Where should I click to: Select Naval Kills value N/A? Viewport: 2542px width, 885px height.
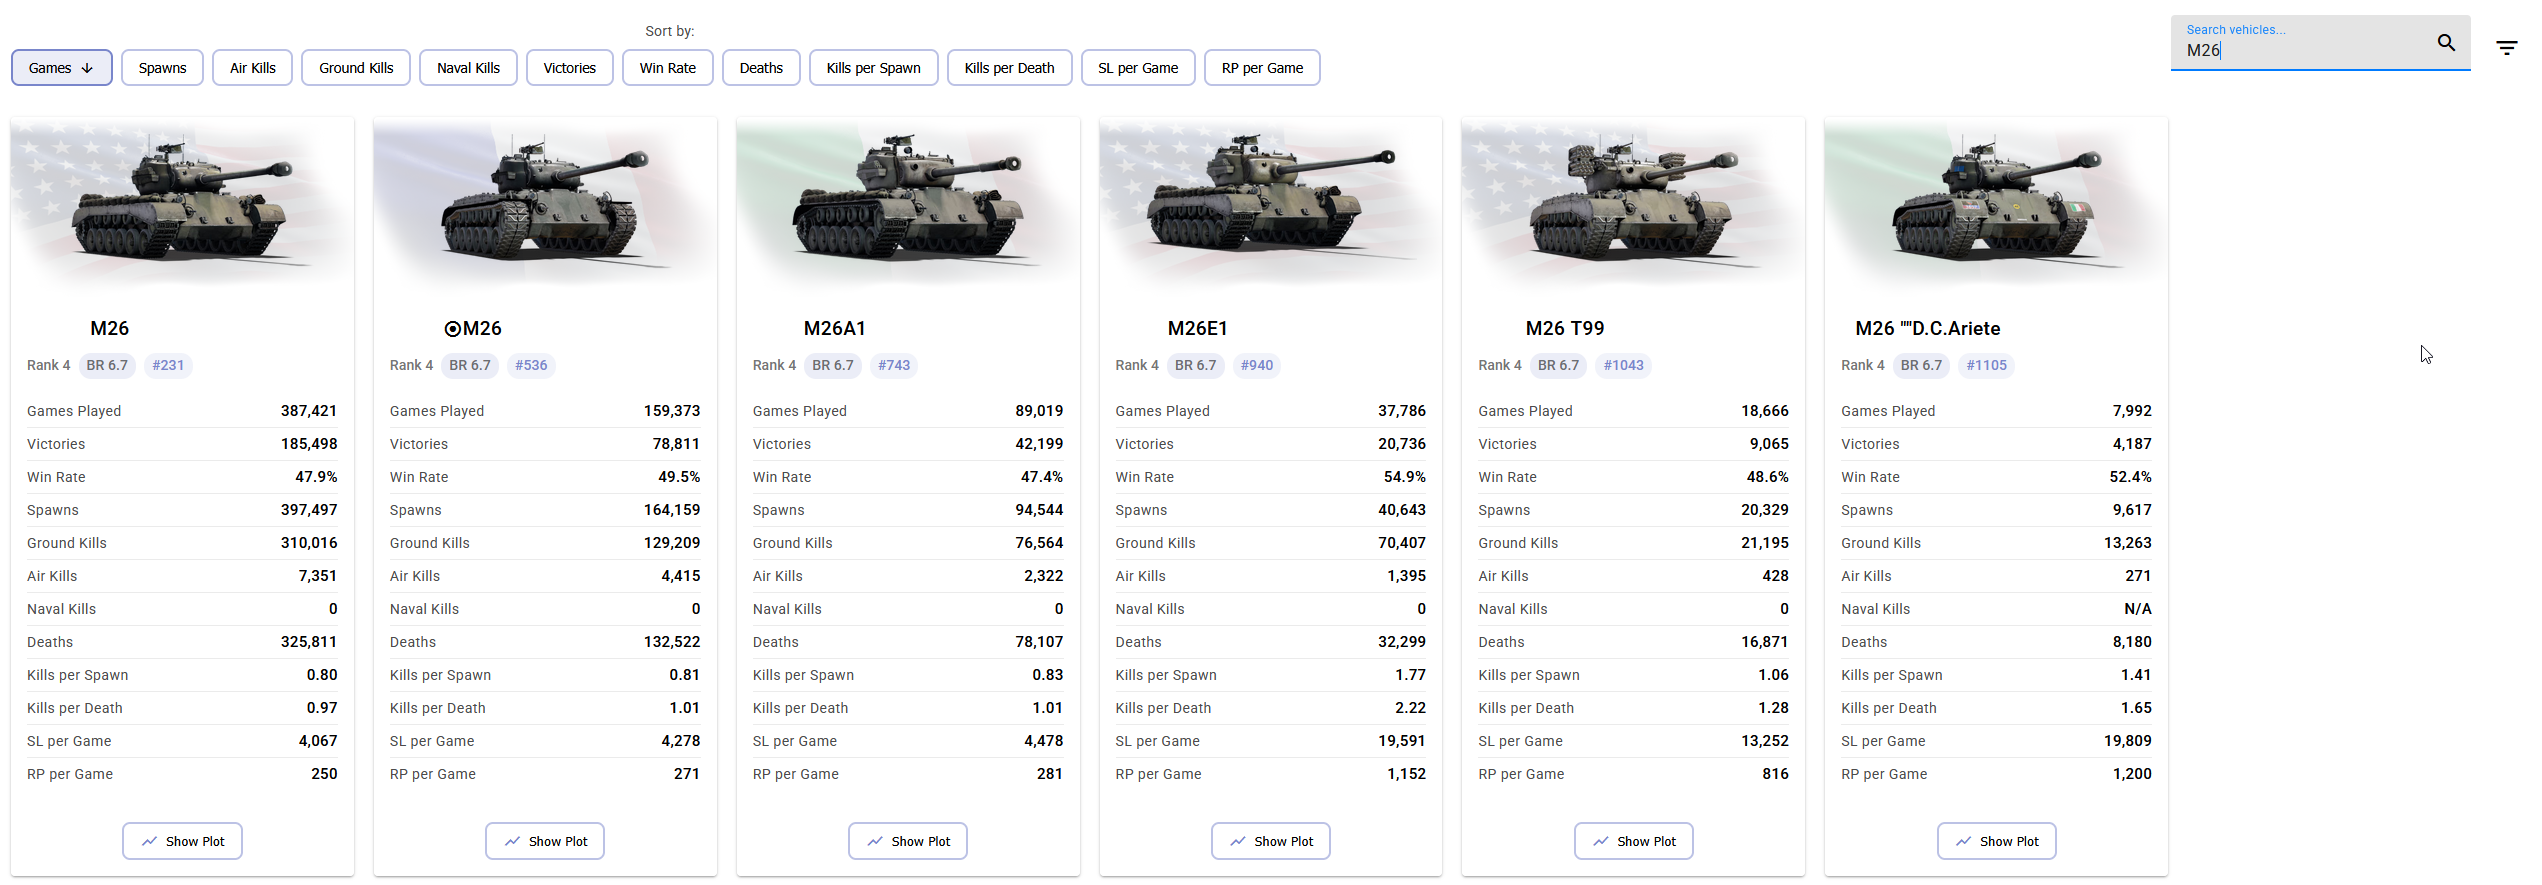[2138, 609]
